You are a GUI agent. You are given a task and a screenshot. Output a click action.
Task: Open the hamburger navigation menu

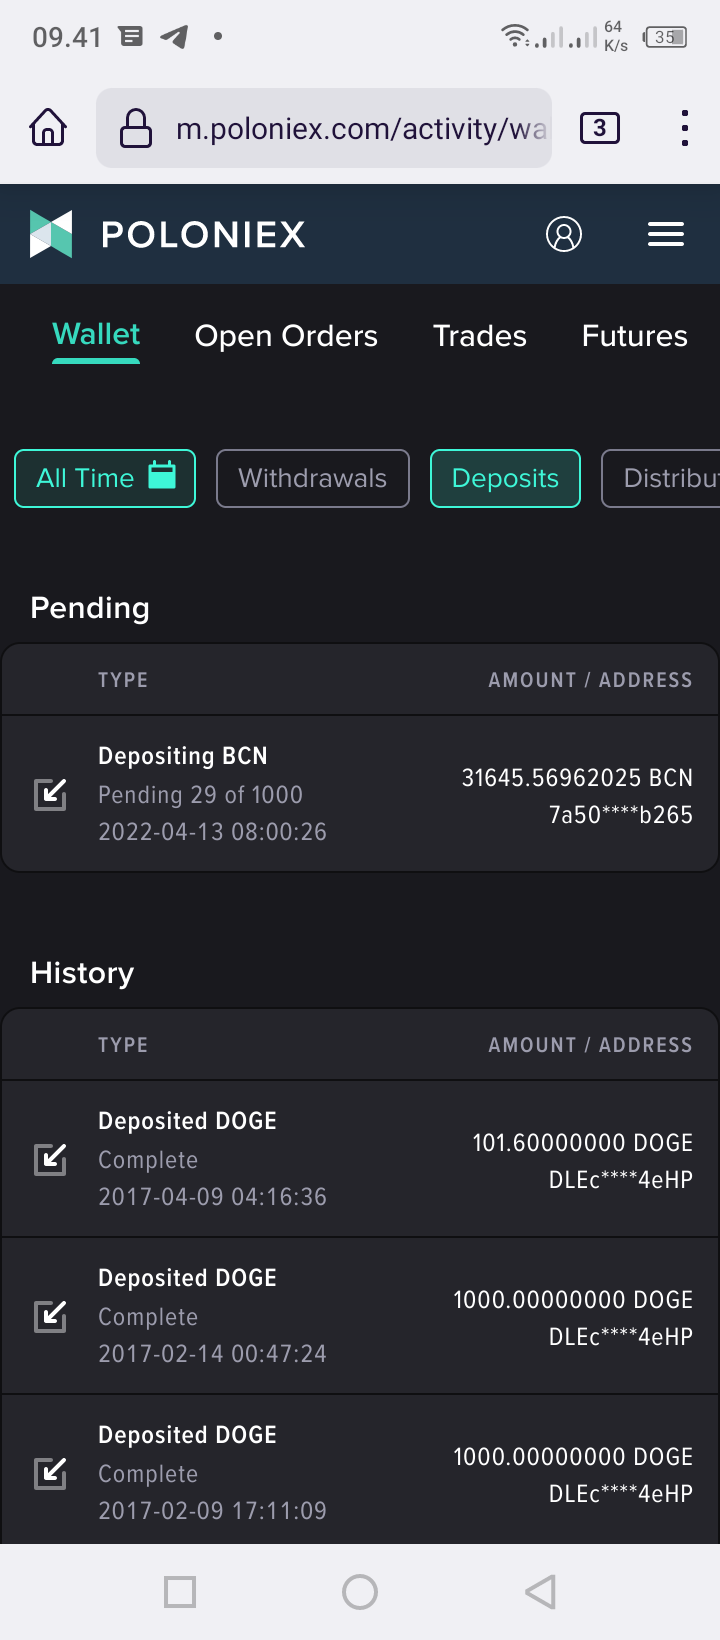(666, 234)
